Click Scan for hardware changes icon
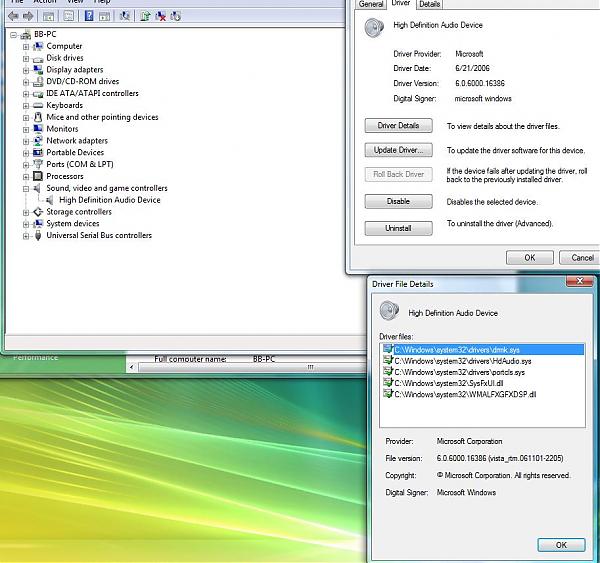The height and width of the screenshot is (563, 600). (125, 16)
